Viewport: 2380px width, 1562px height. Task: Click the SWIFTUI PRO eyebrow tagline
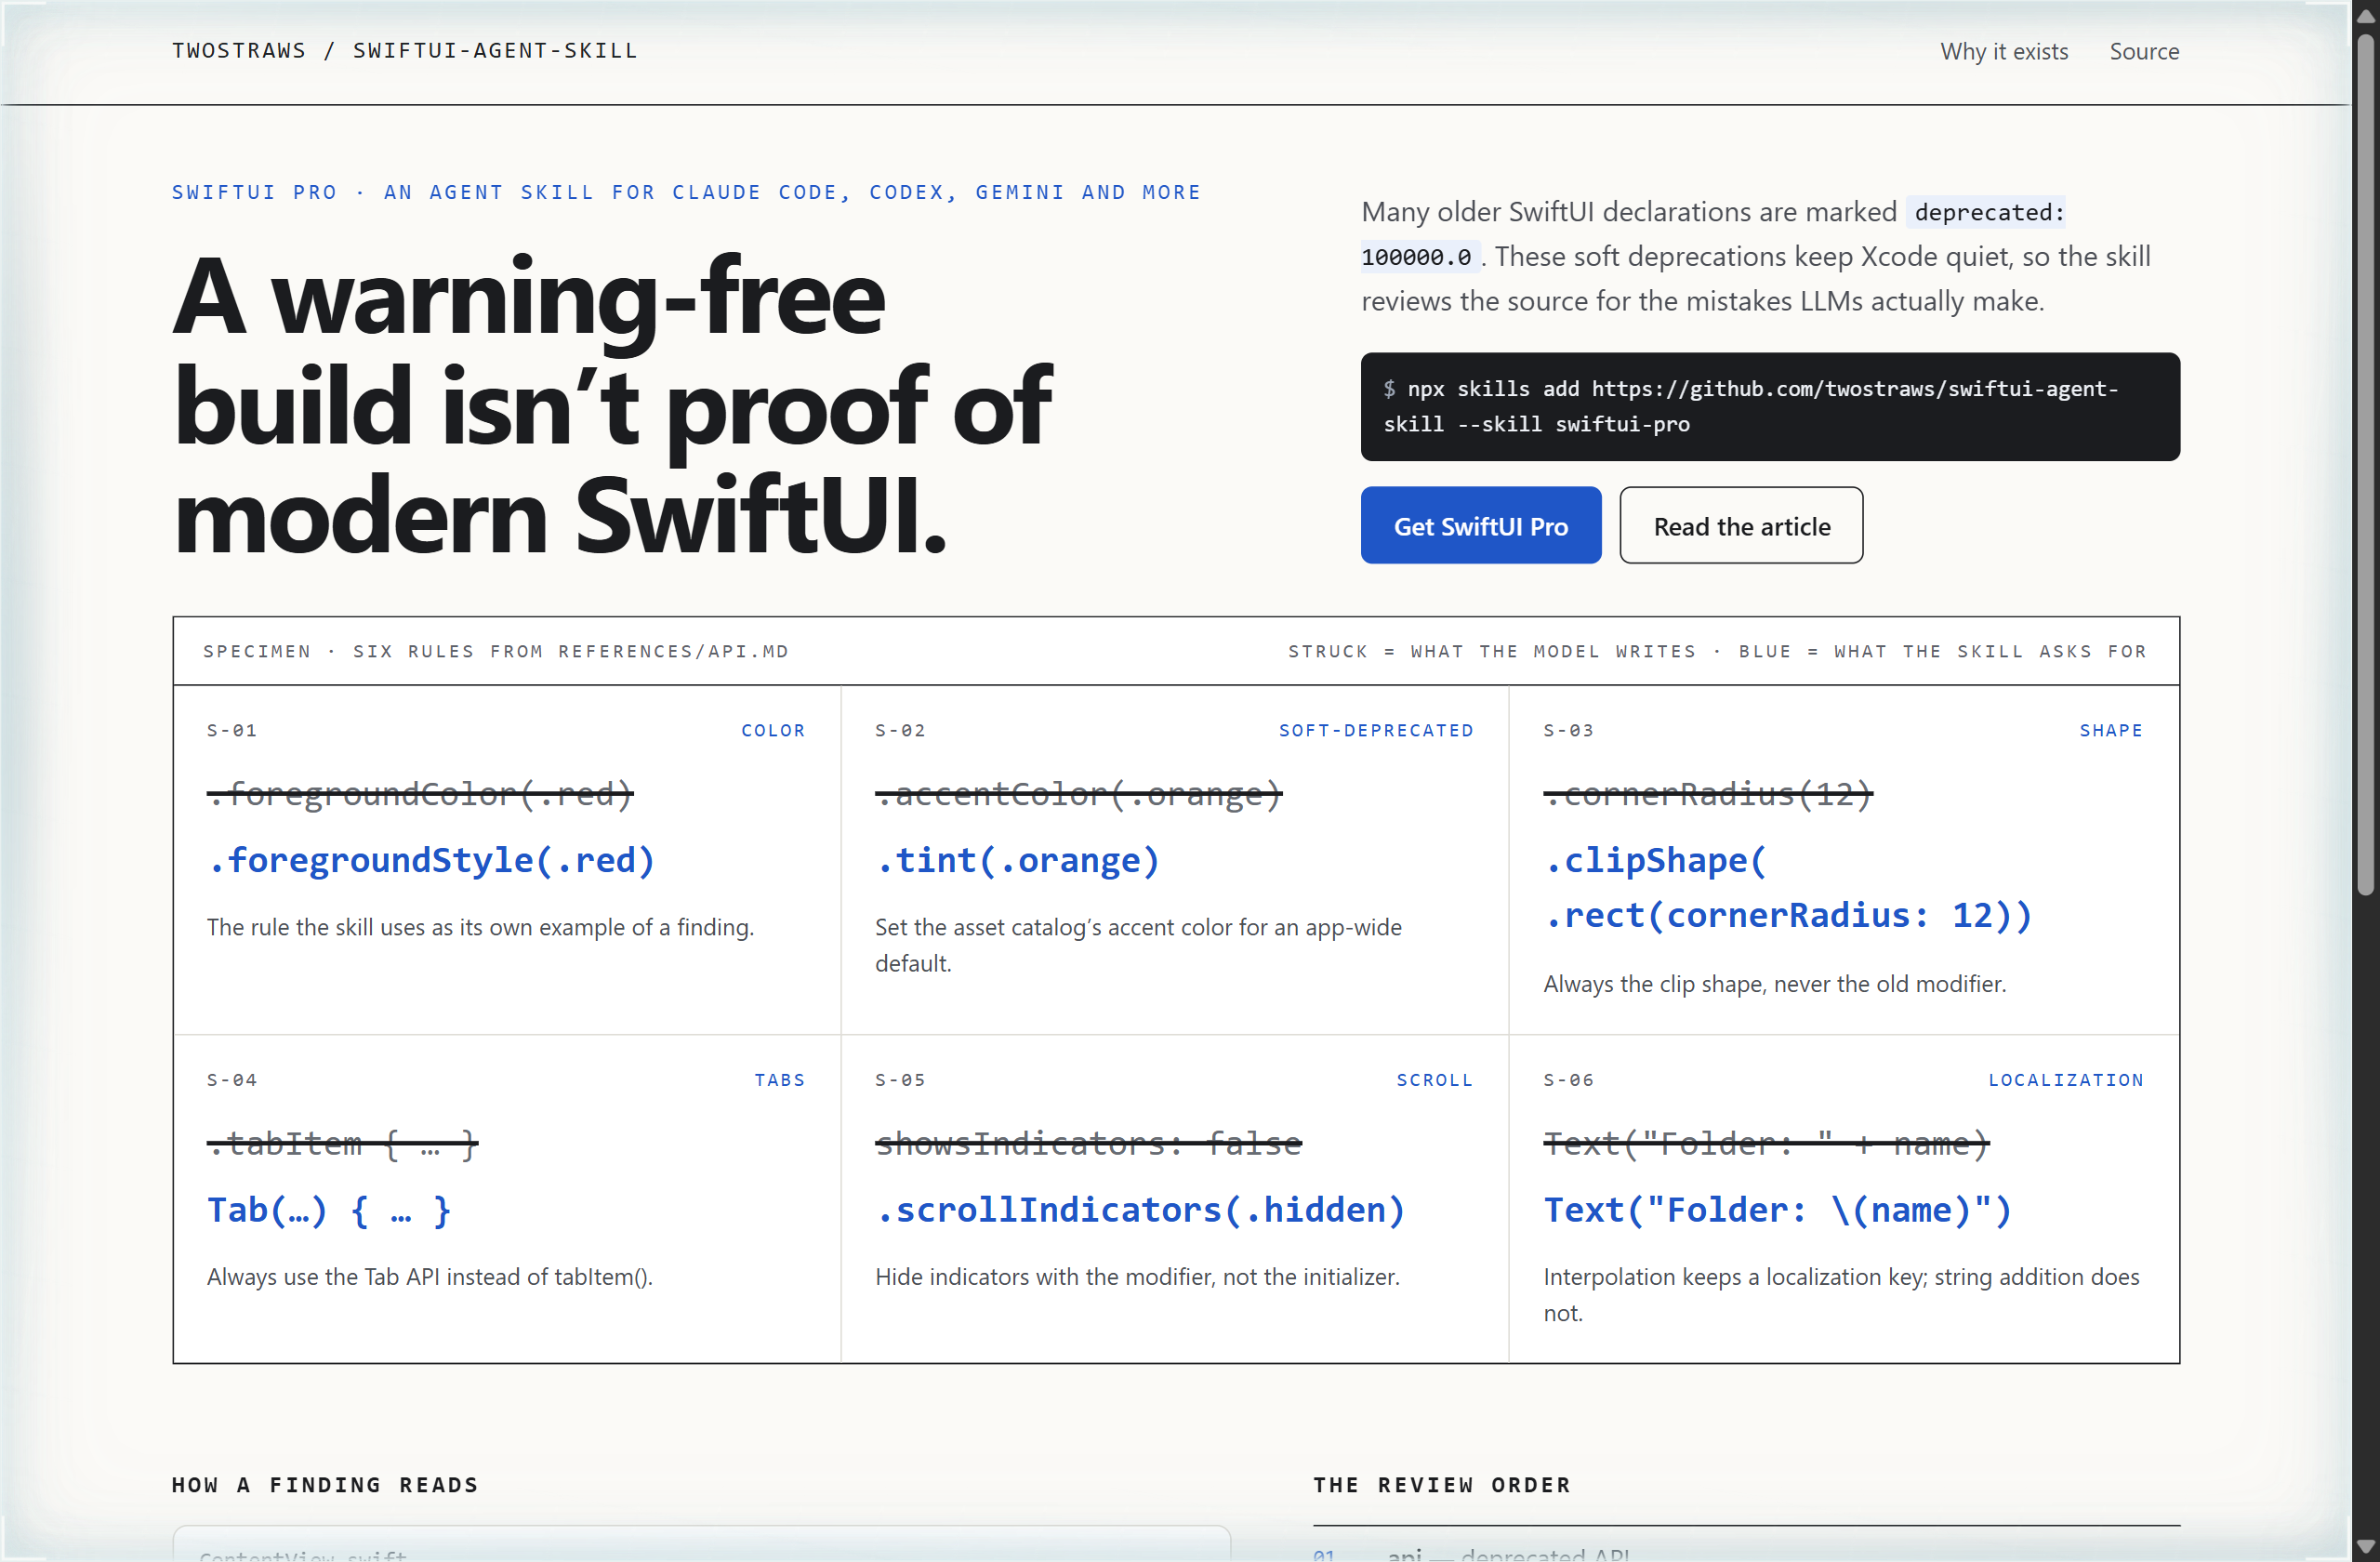686,192
